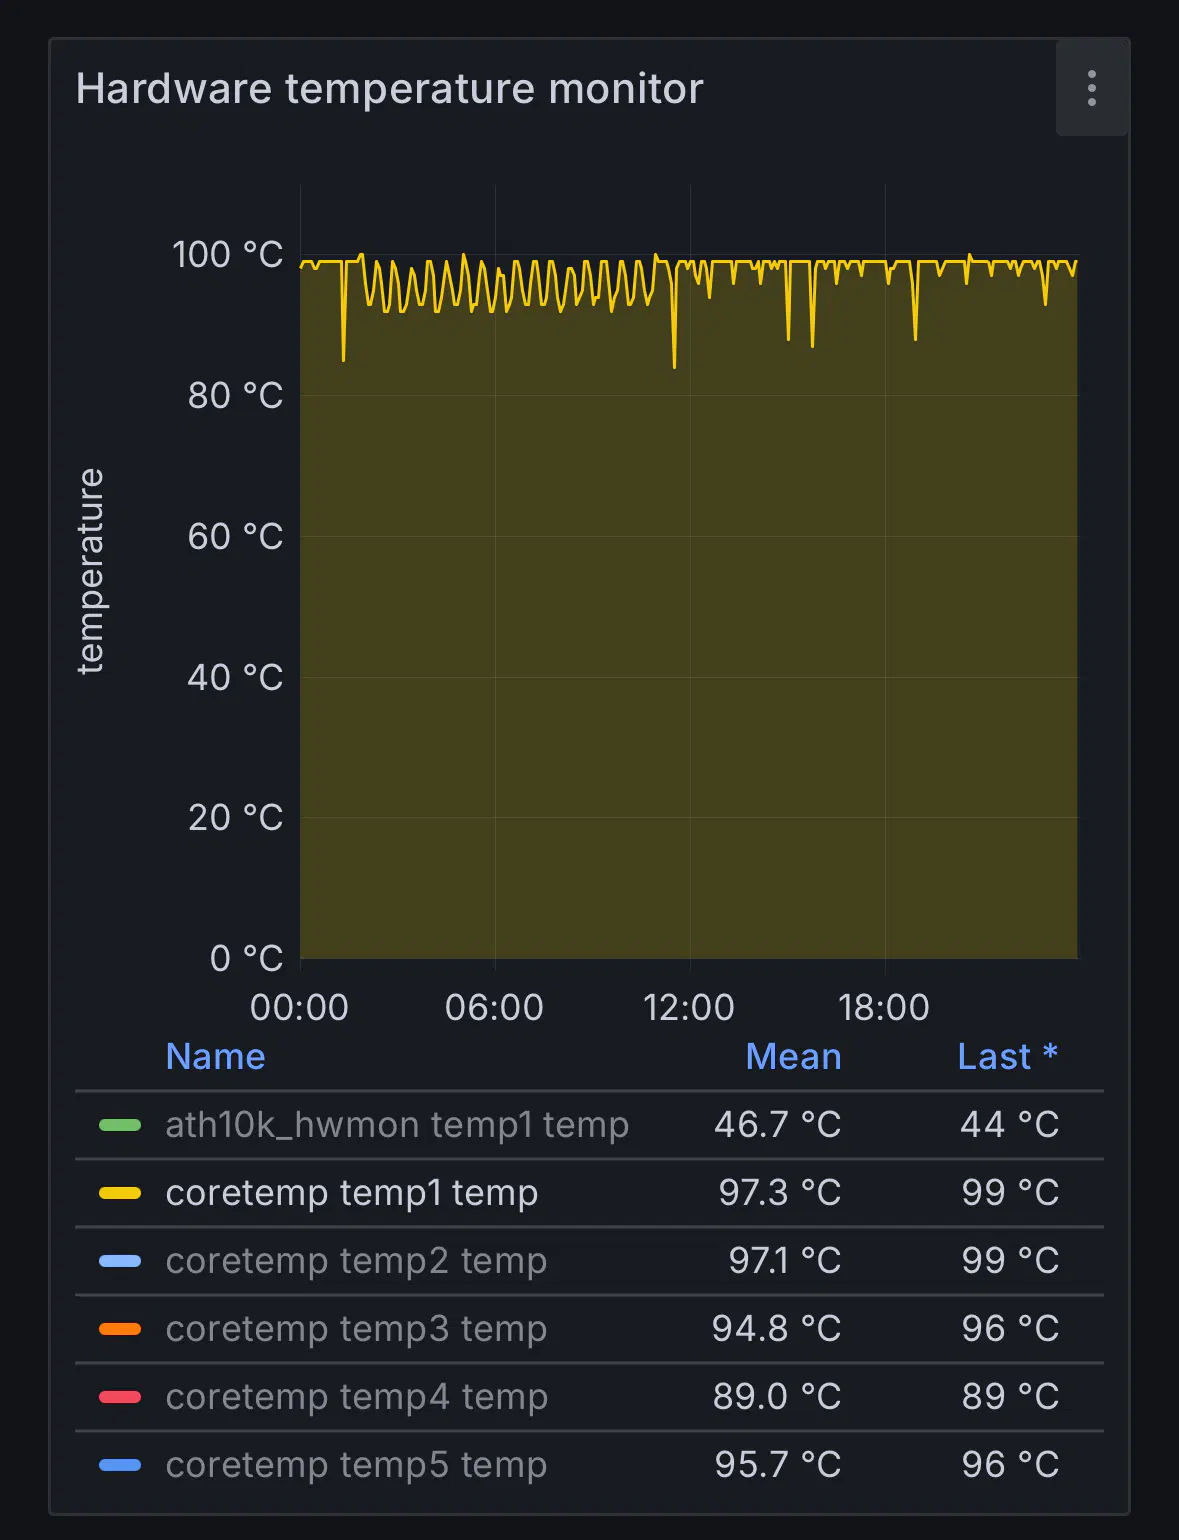Isolate coretemp temp4 temp series
The image size is (1179, 1540).
(355, 1397)
